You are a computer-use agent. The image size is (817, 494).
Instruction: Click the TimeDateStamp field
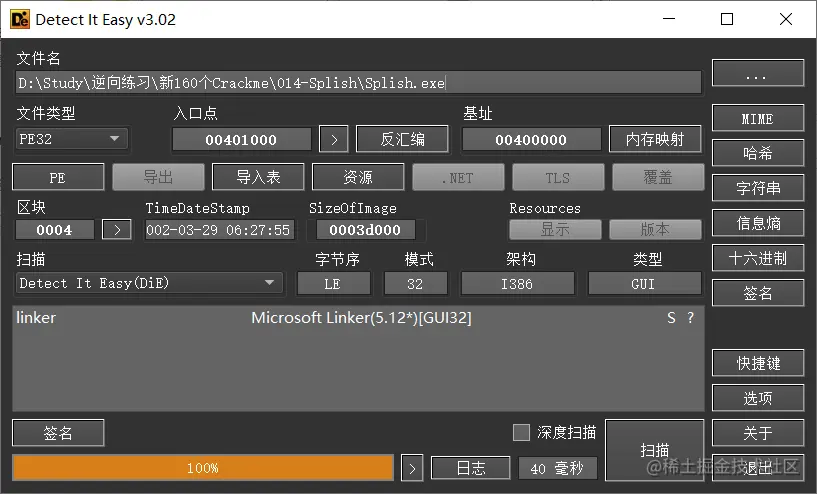[219, 229]
